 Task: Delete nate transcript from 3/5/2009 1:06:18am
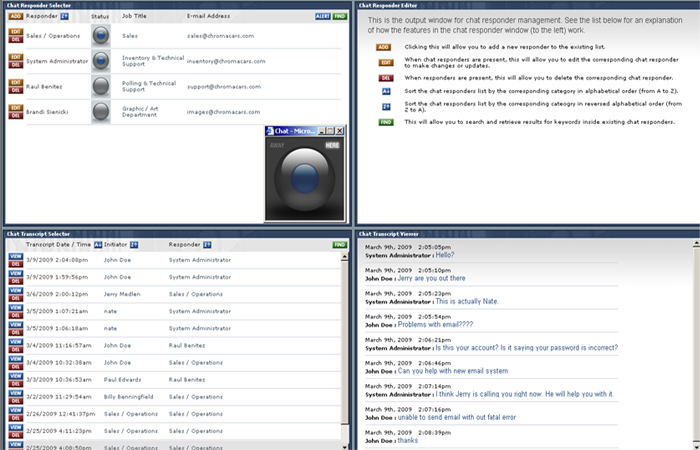coord(16,333)
